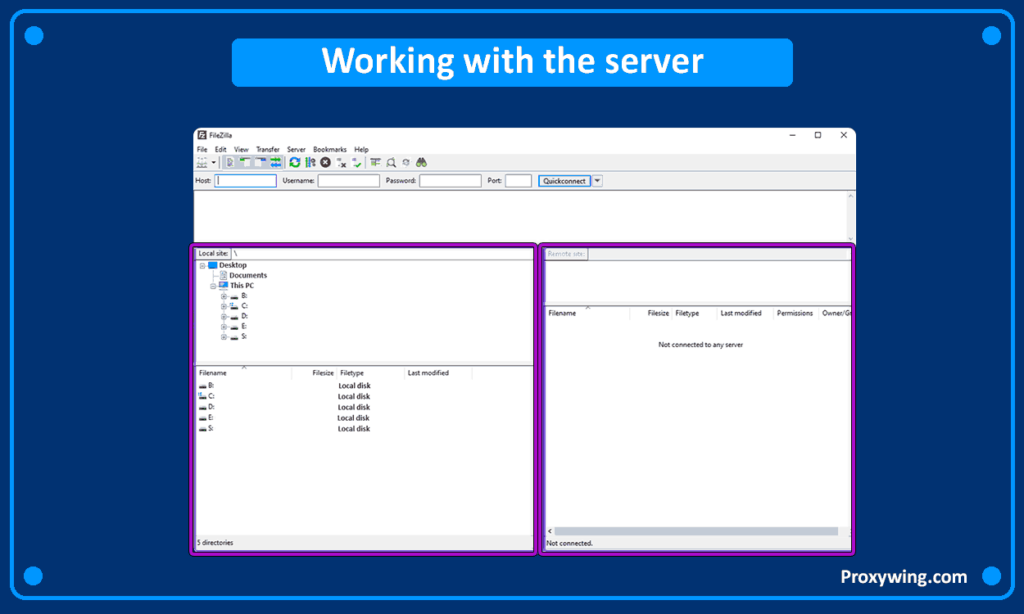Expand the B: drive tree node

(223, 297)
